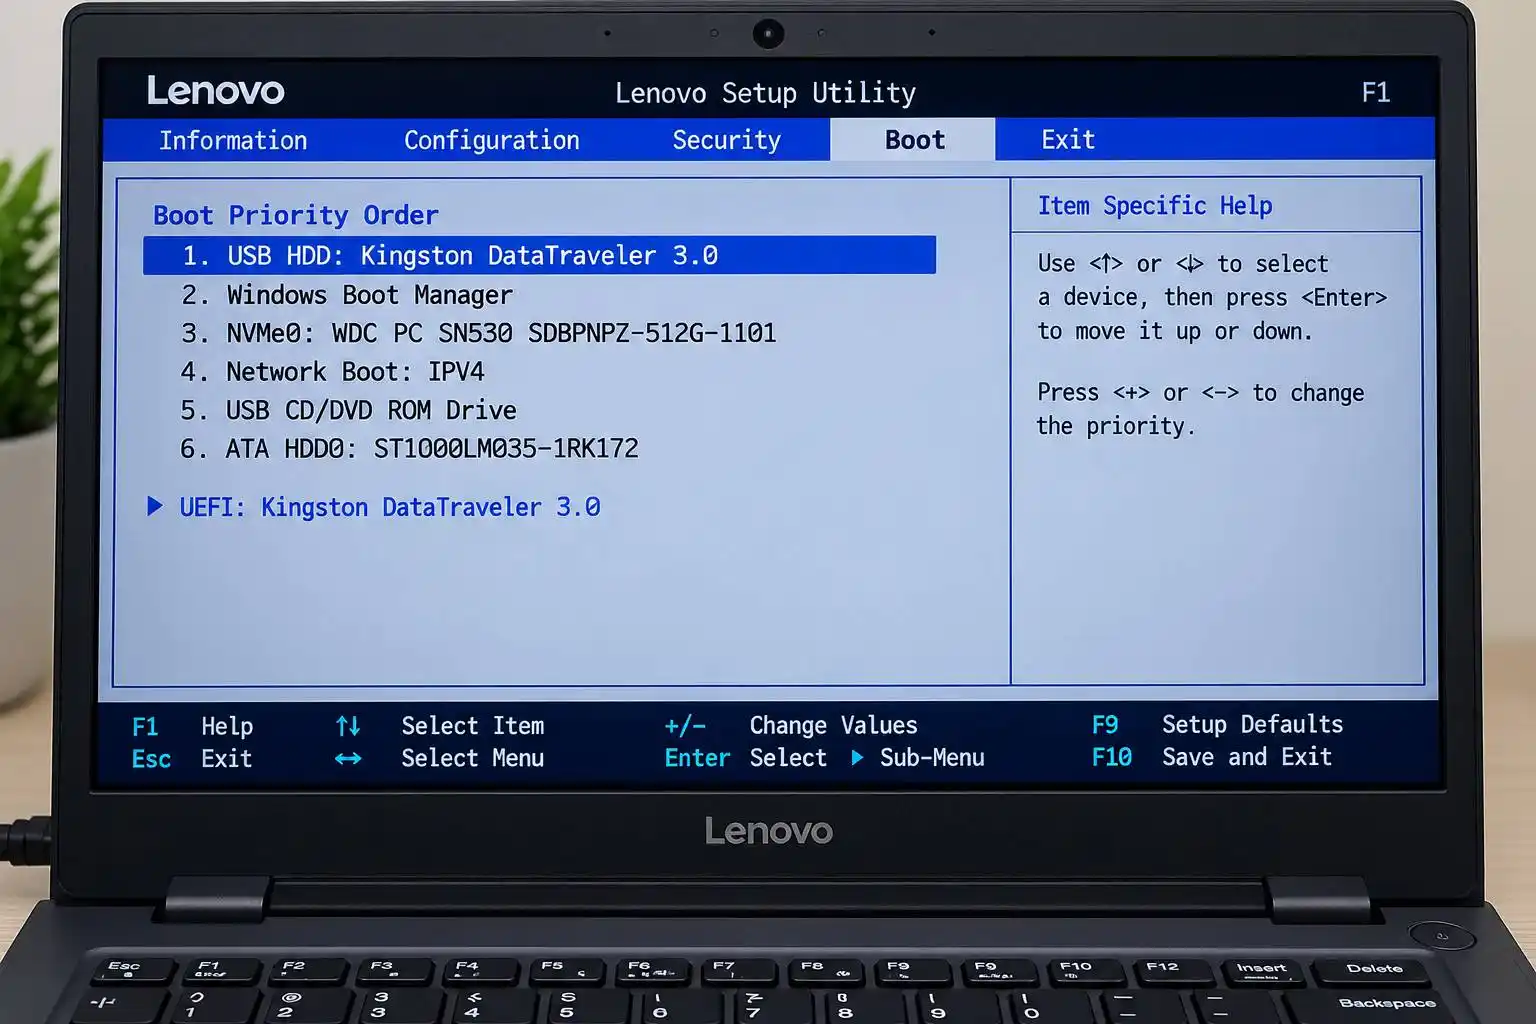Click +/- Change Values hint
Viewport: 1536px width, 1024px height.
pos(791,725)
